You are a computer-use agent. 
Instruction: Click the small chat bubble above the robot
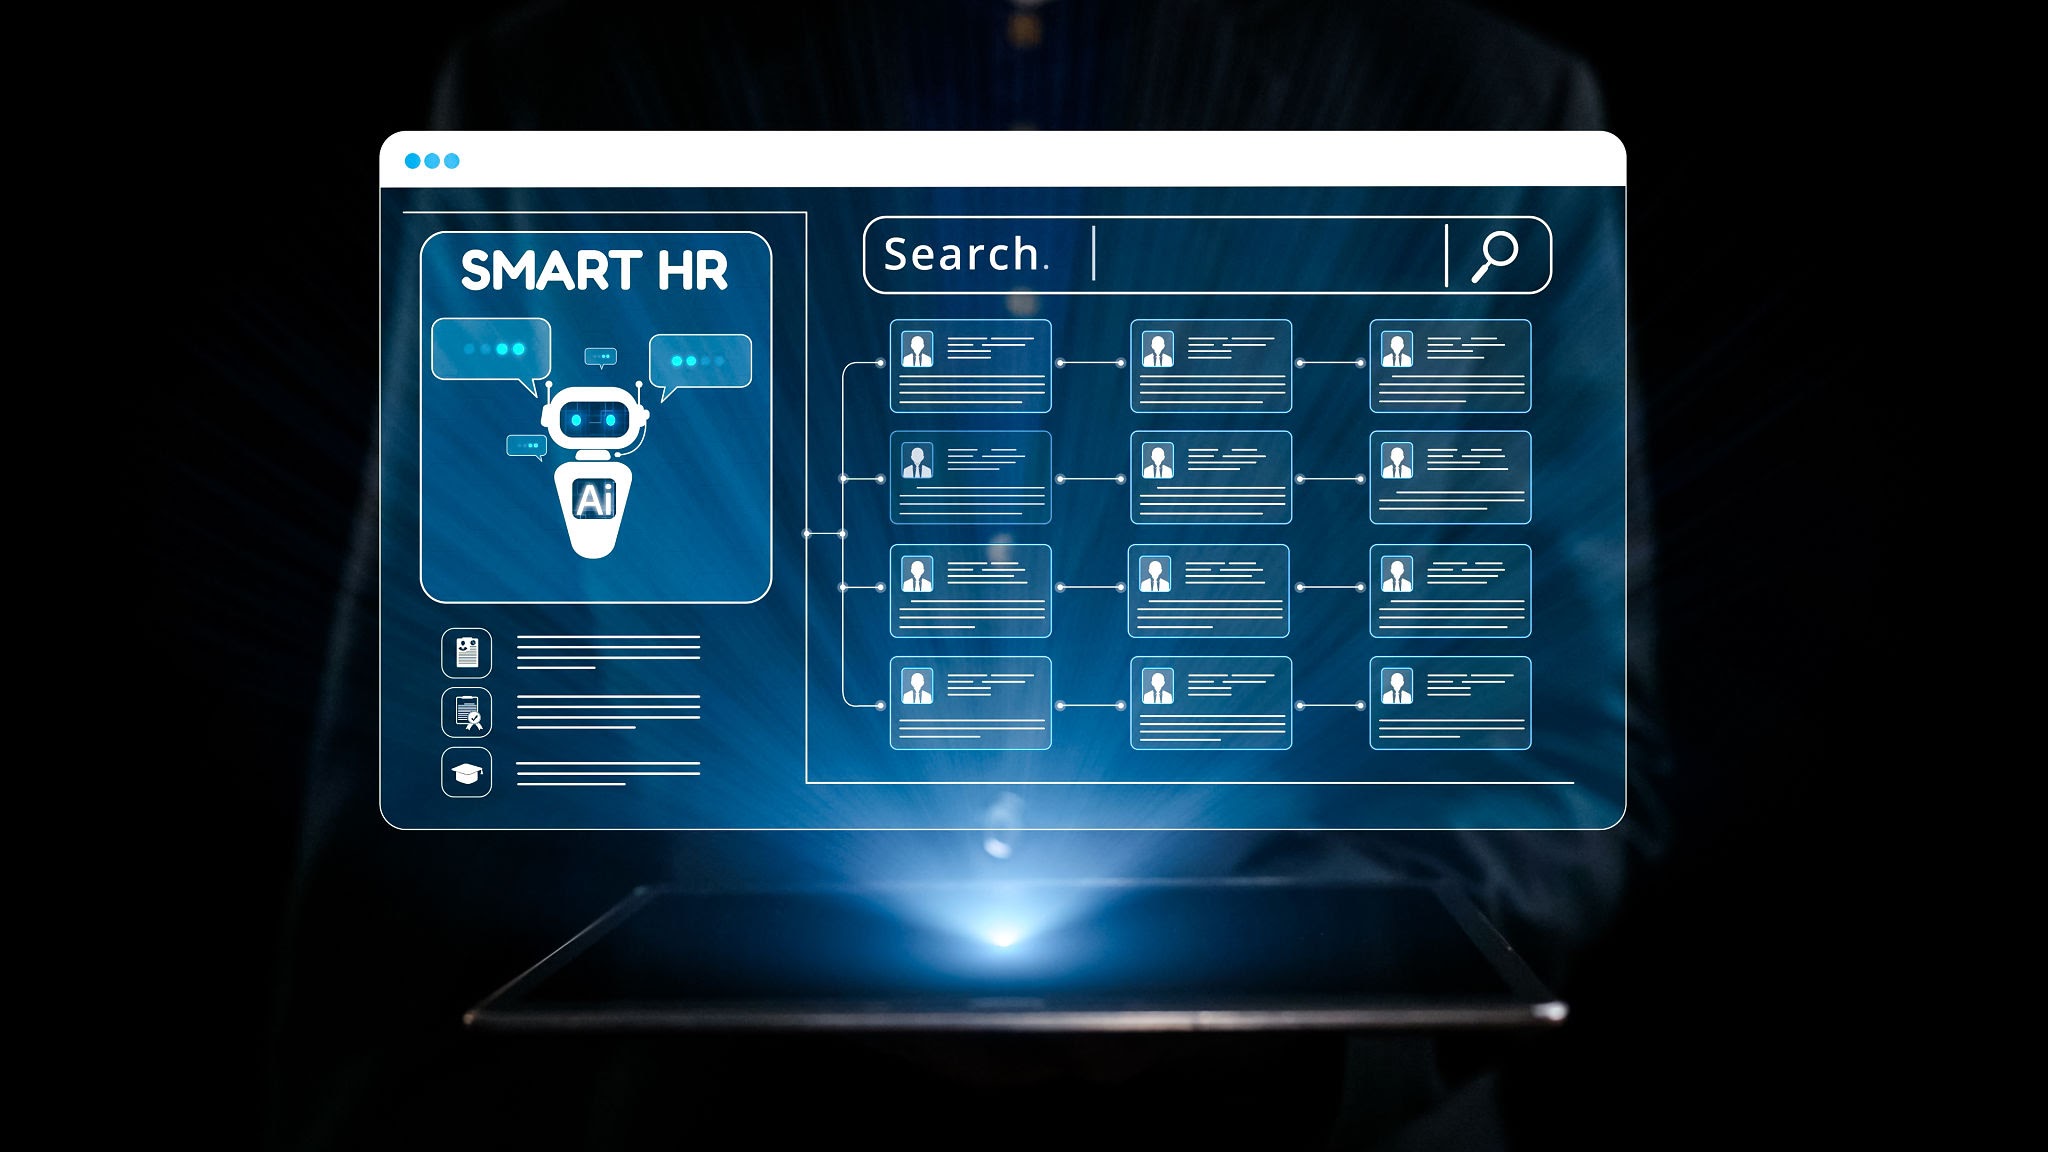[600, 357]
